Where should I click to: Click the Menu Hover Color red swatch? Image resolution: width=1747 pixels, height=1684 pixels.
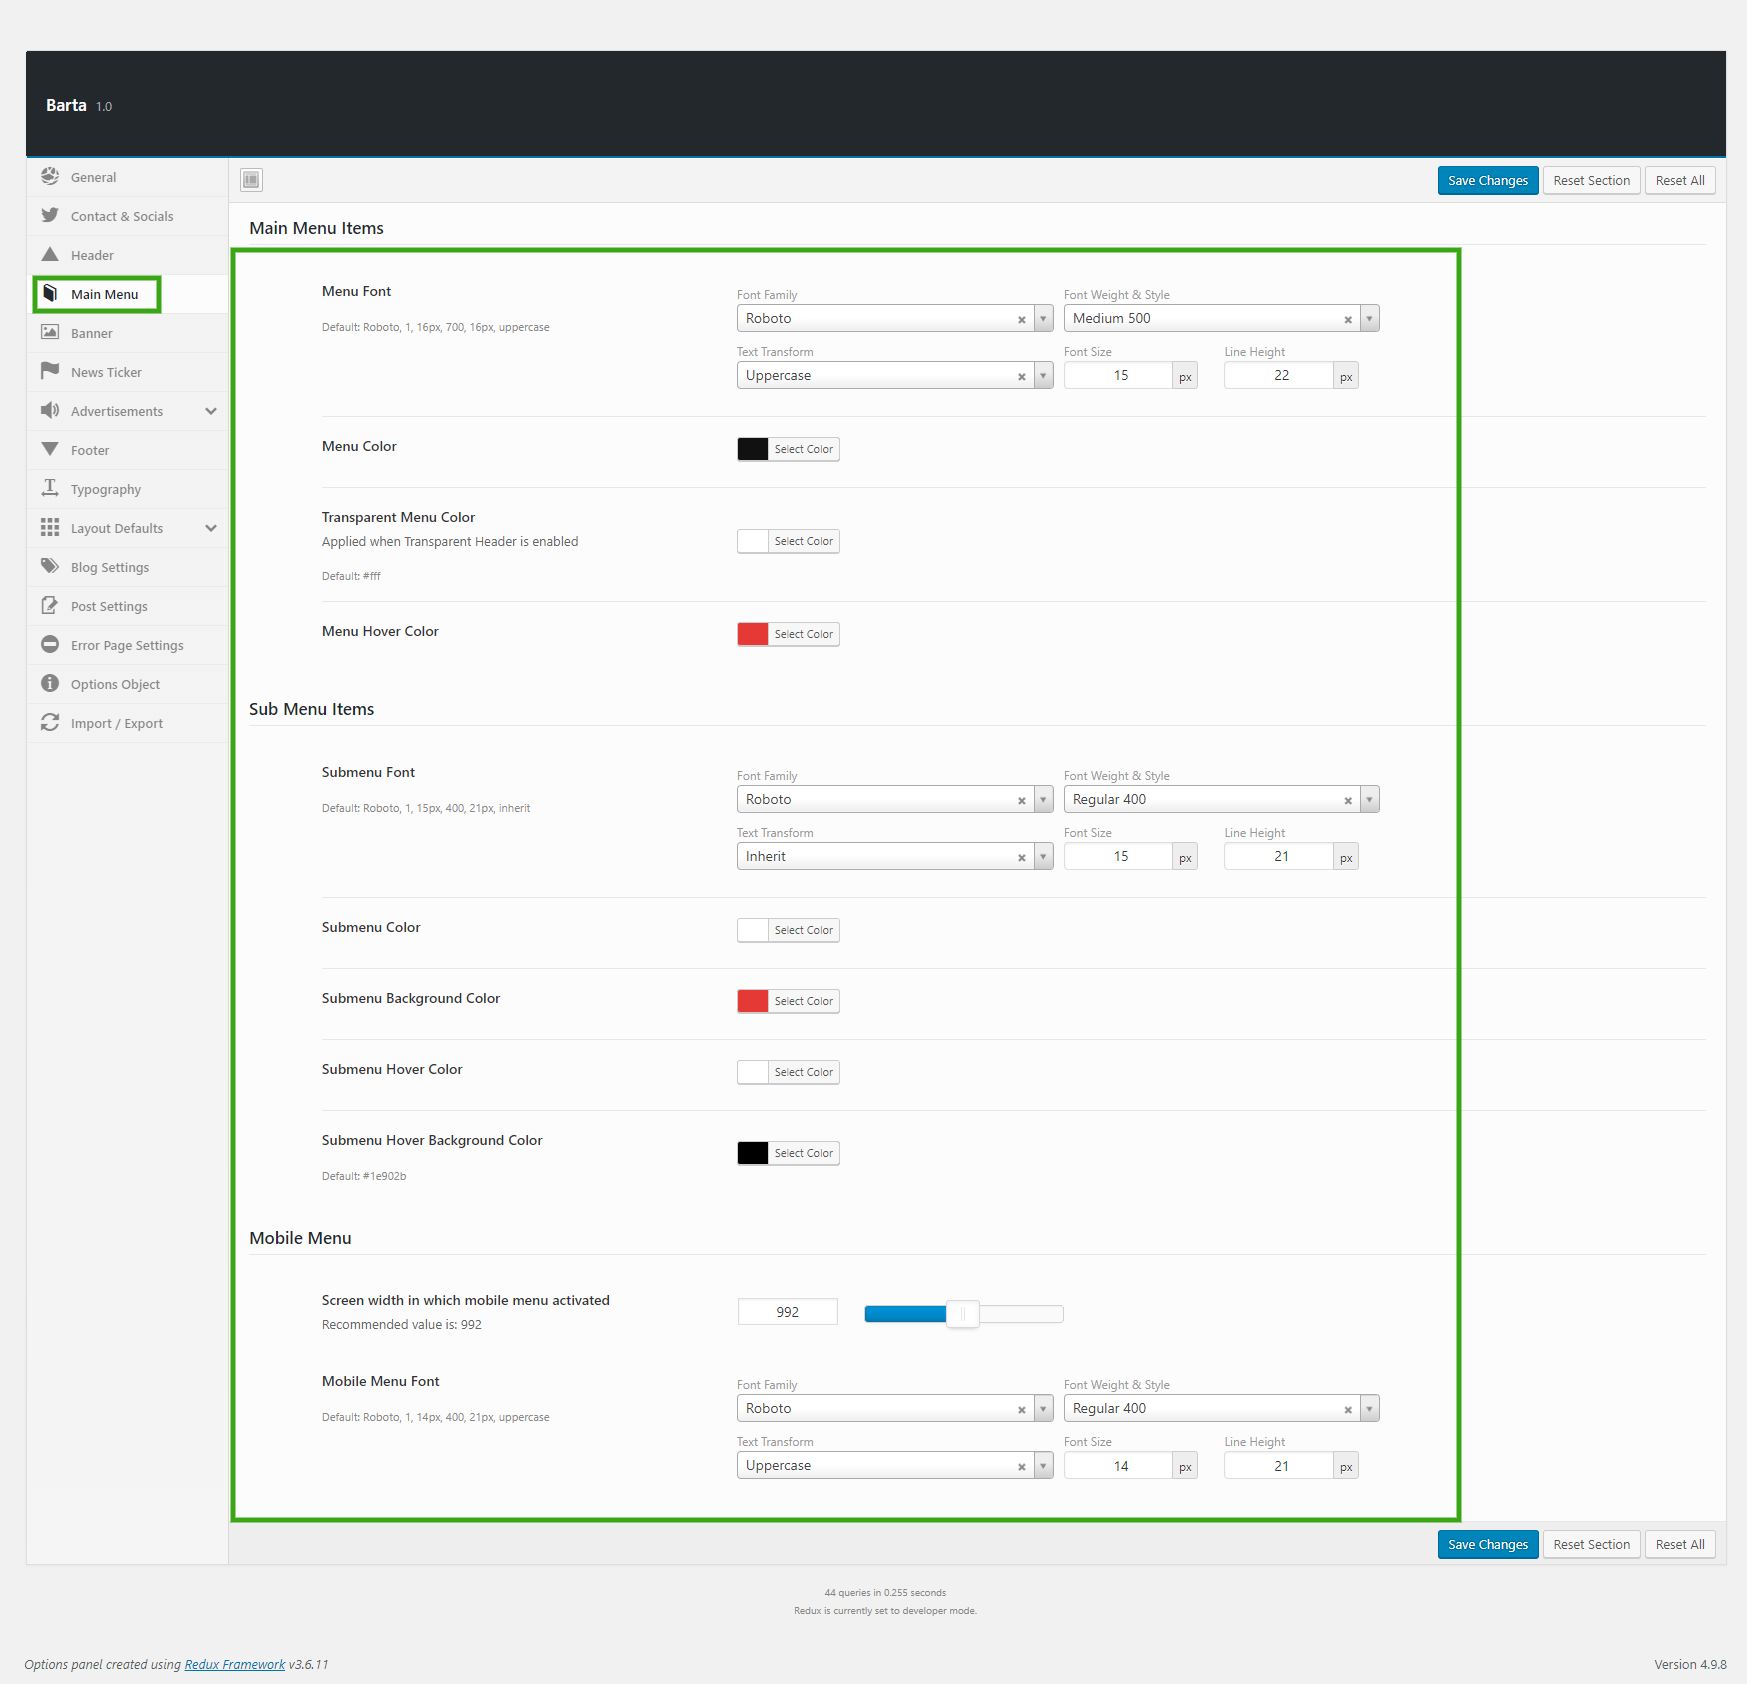point(753,634)
